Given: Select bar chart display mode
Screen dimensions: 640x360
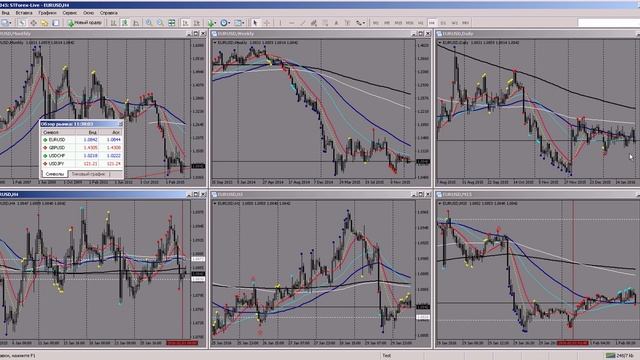Looking at the screenshot, I should pyautogui.click(x=113, y=23).
